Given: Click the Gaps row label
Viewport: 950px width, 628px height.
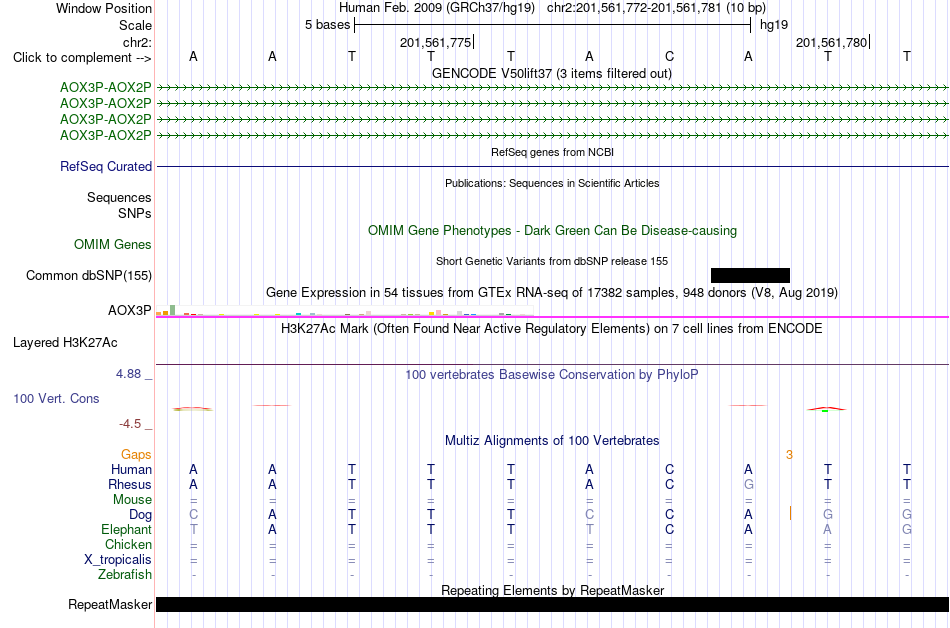Looking at the screenshot, I should click(x=136, y=455).
